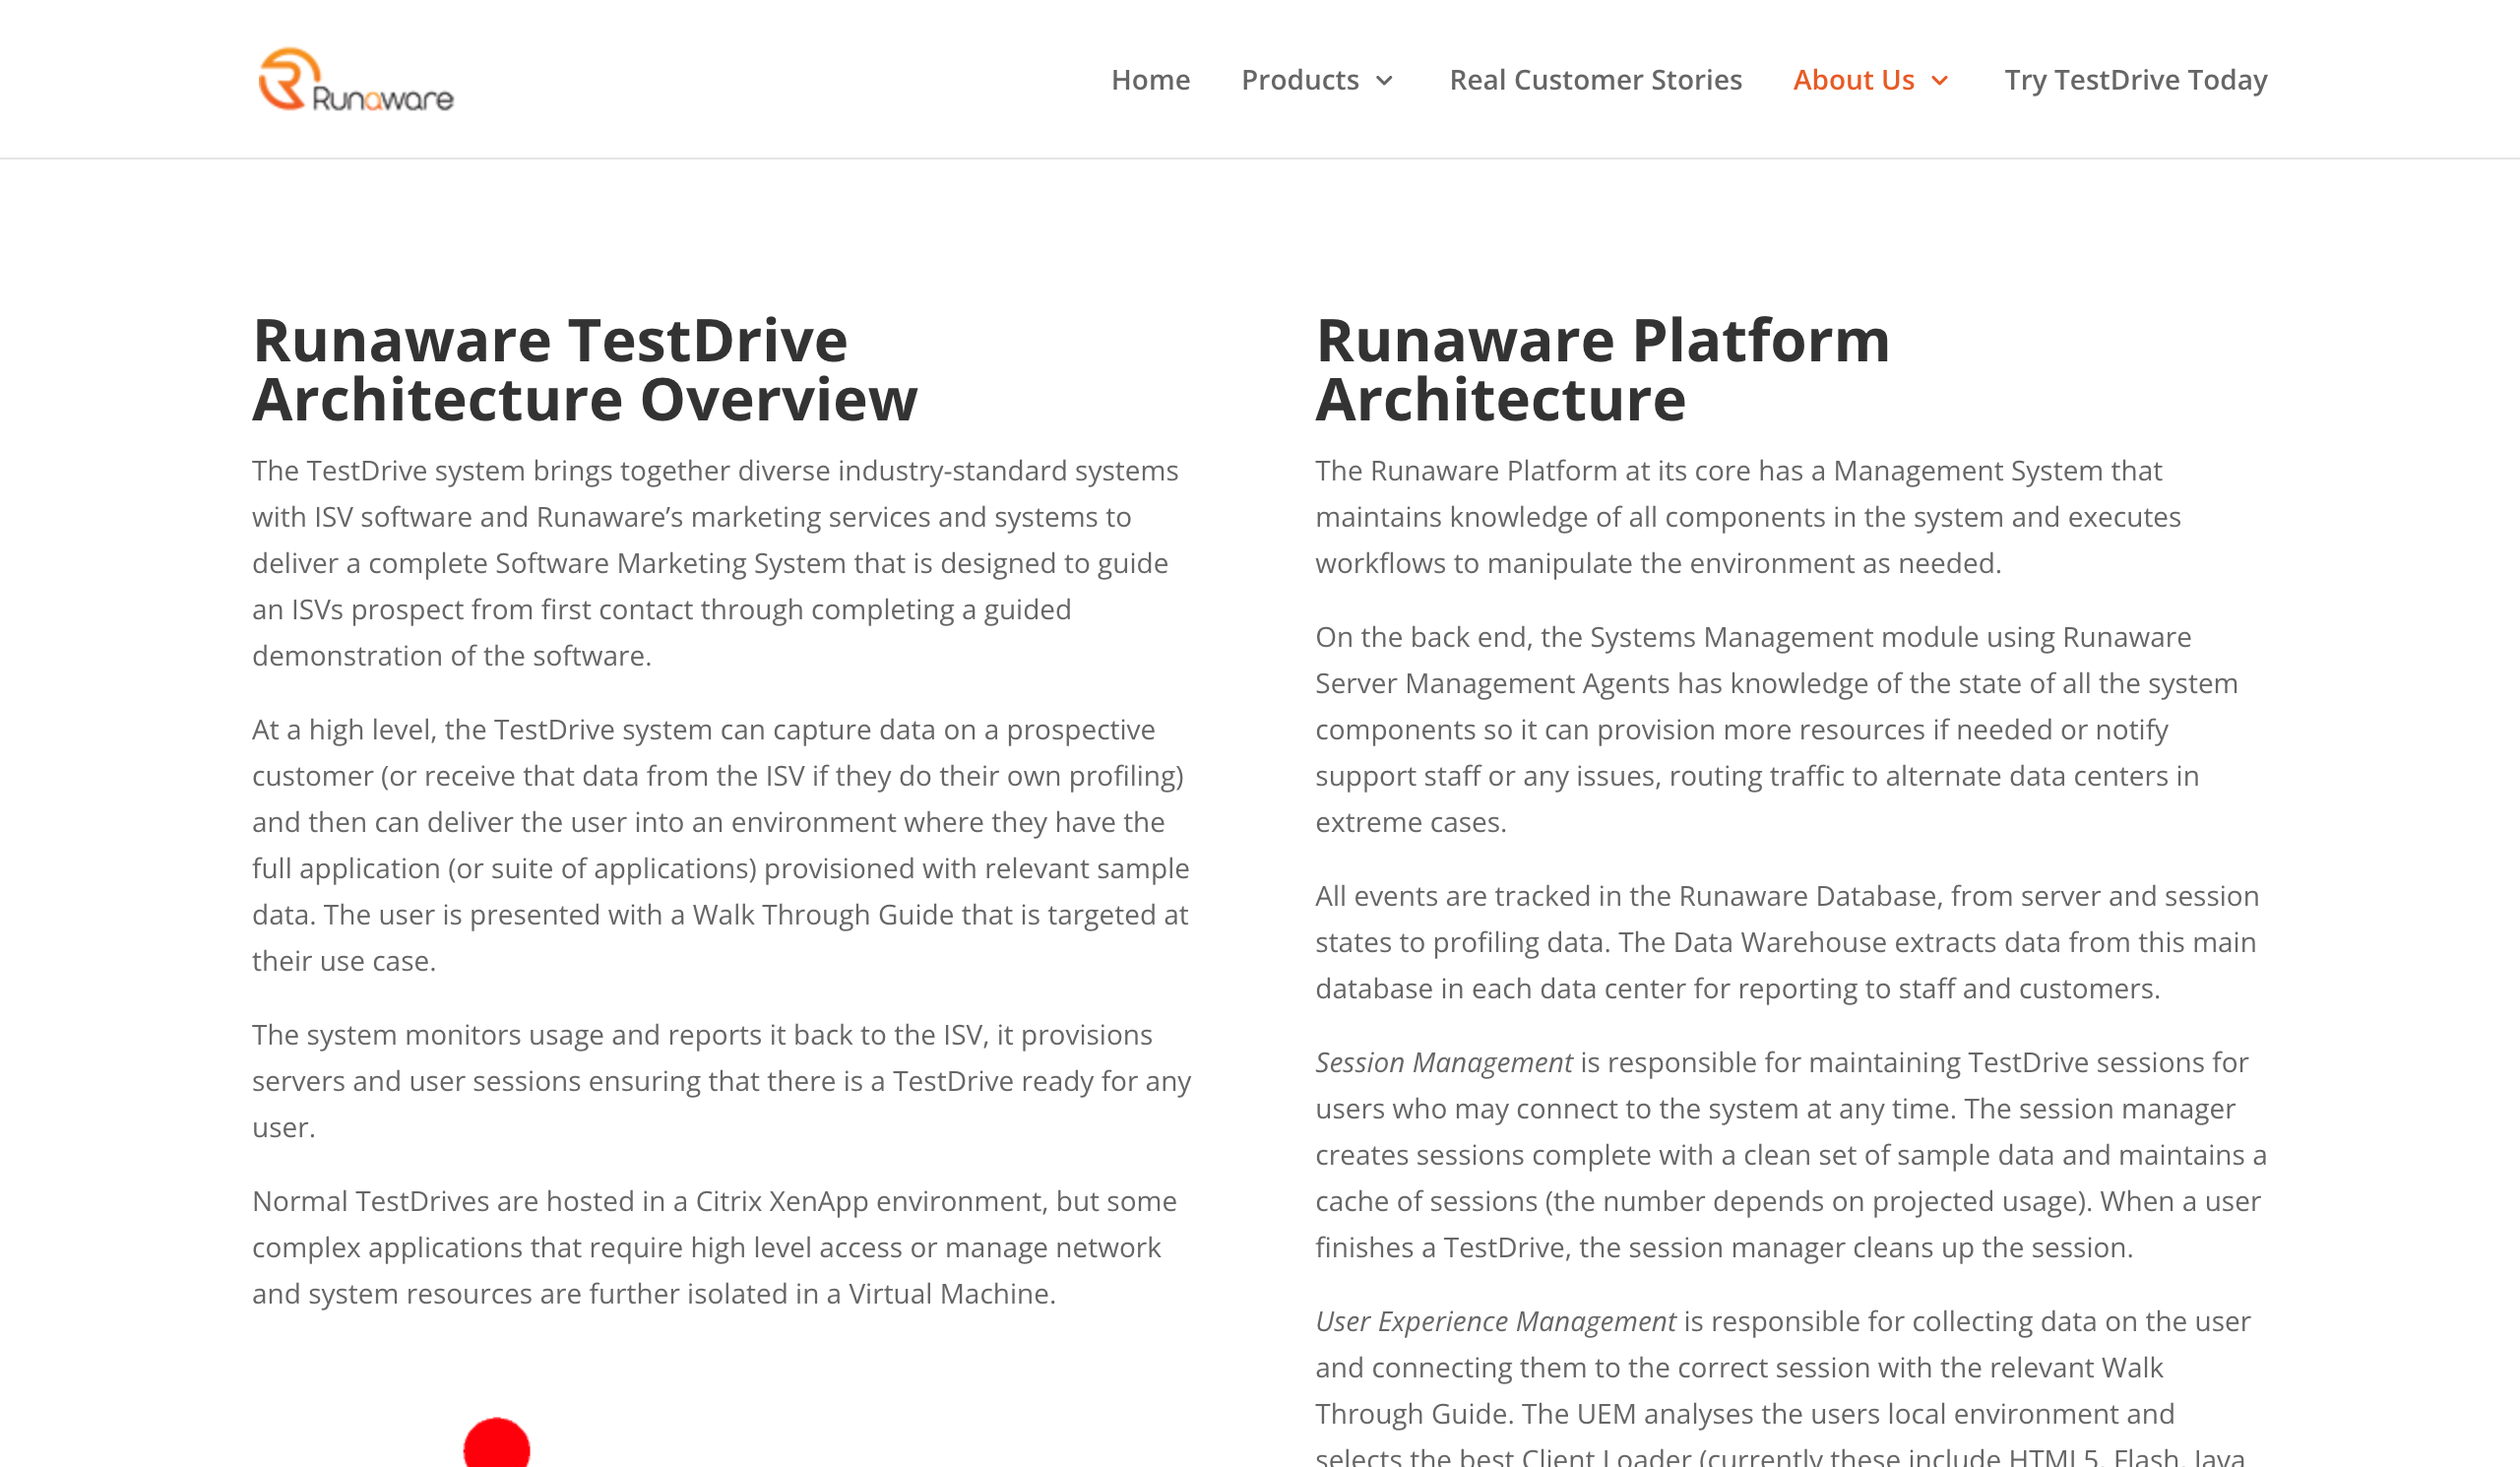Go to Real Customer Stories
The height and width of the screenshot is (1467, 2520).
[x=1595, y=80]
